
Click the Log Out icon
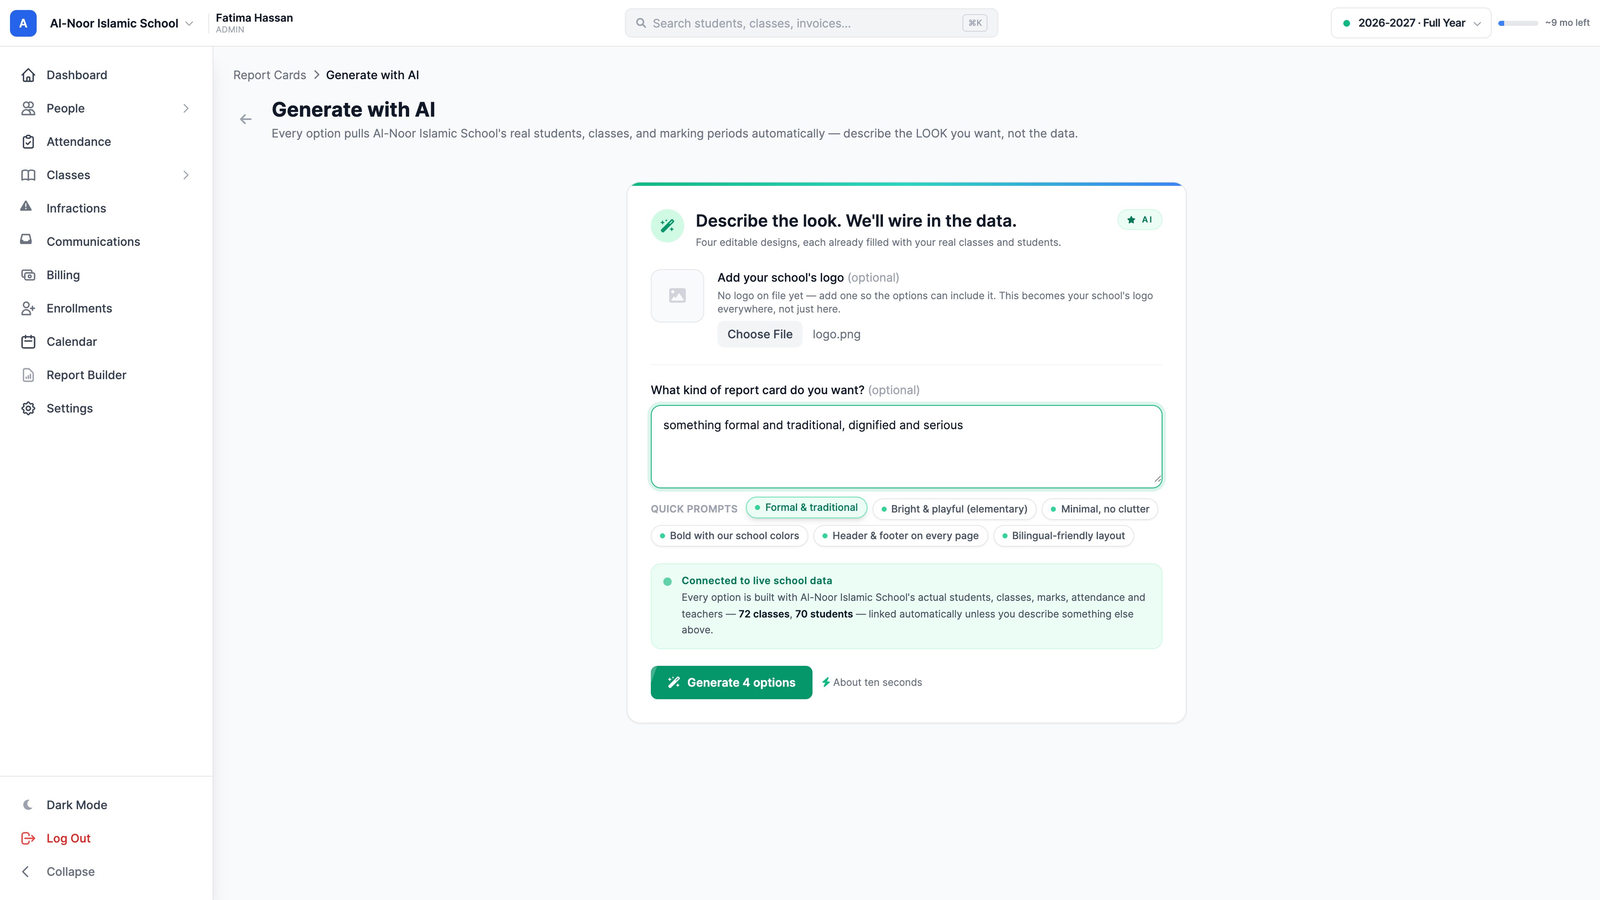tap(28, 838)
